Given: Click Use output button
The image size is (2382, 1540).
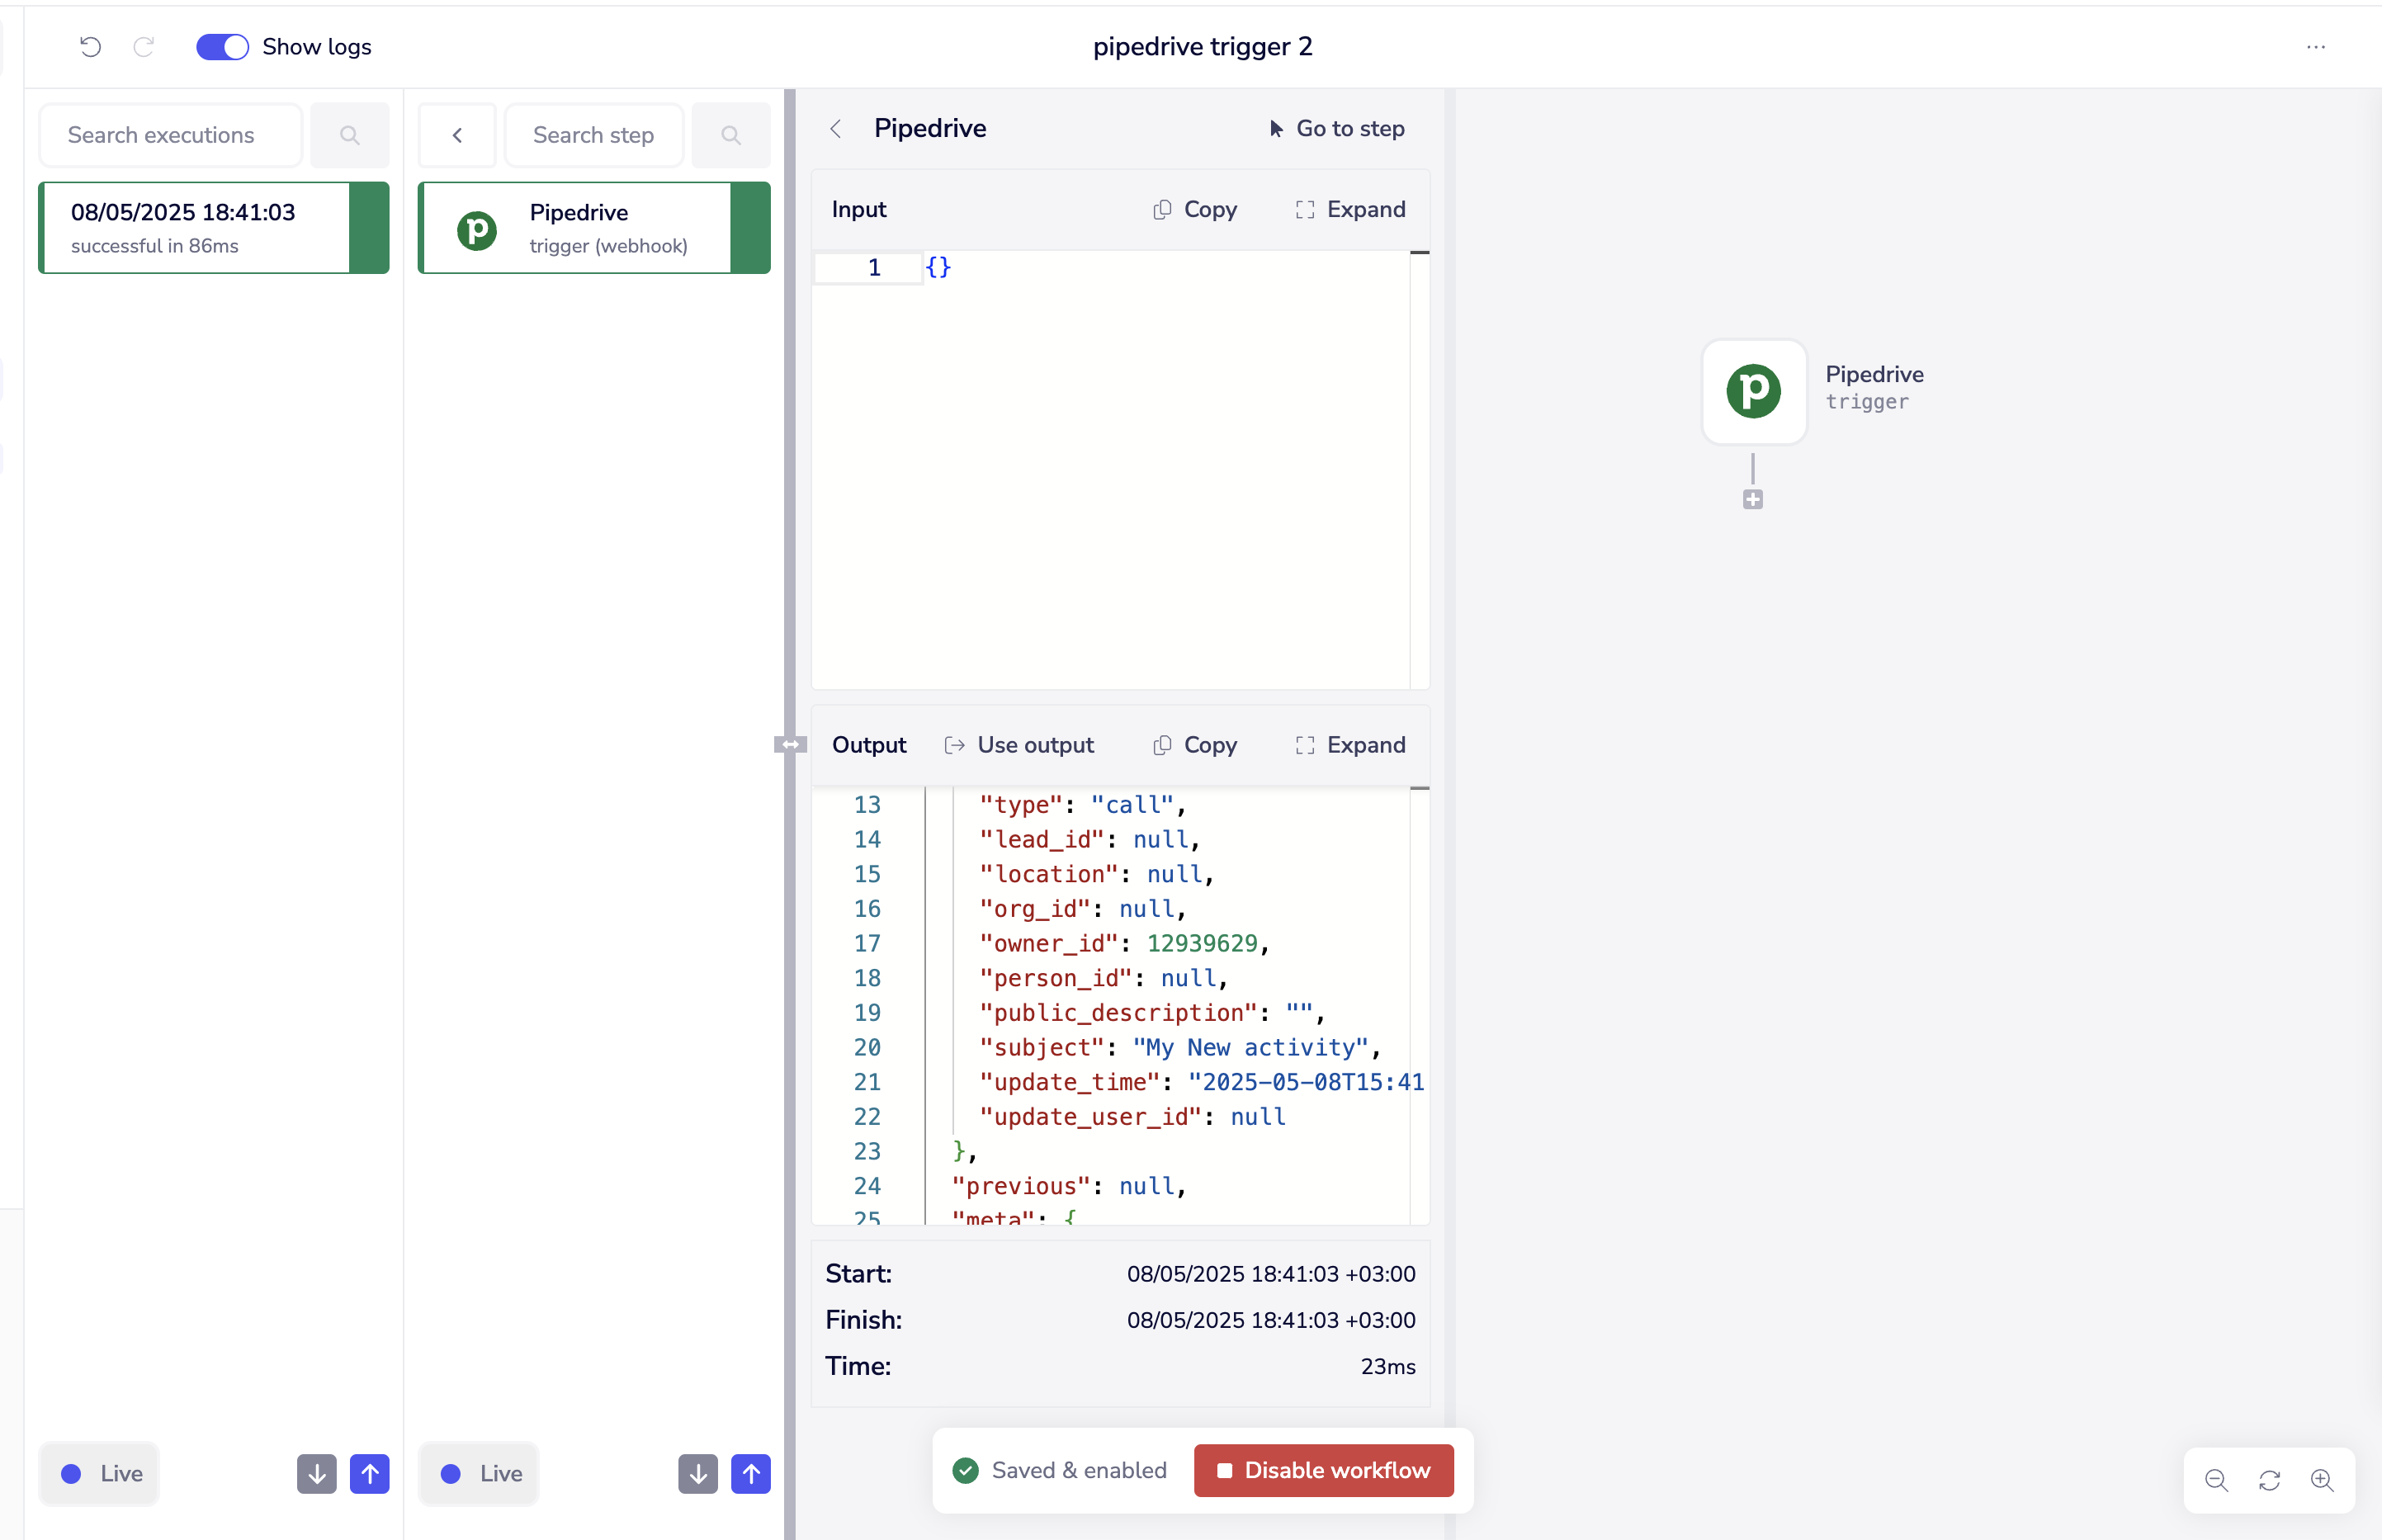Looking at the screenshot, I should [x=1019, y=745].
